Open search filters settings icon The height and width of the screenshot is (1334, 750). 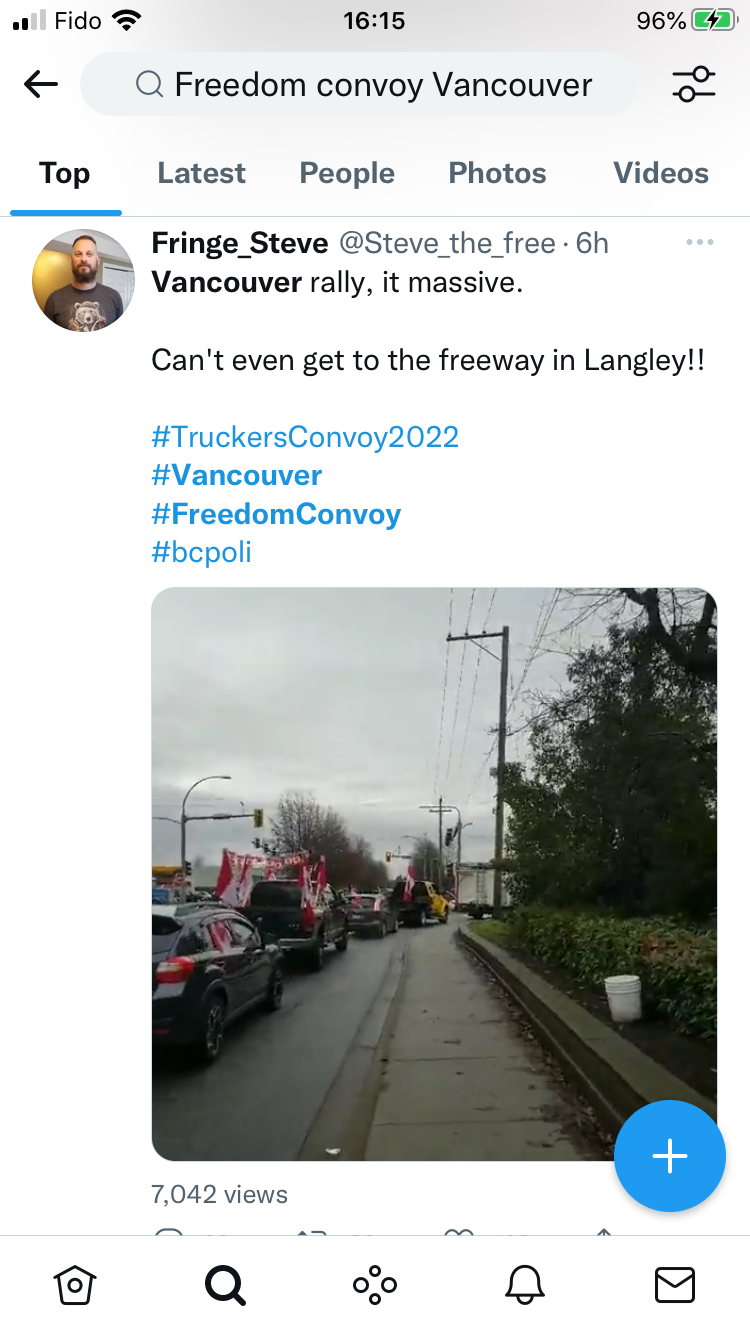694,85
